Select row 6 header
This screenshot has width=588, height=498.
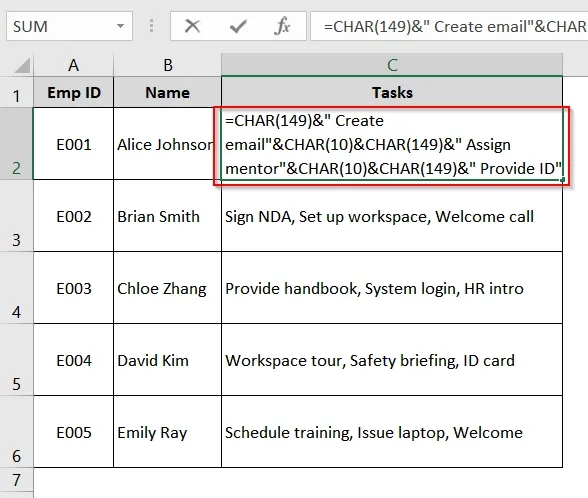coord(16,432)
